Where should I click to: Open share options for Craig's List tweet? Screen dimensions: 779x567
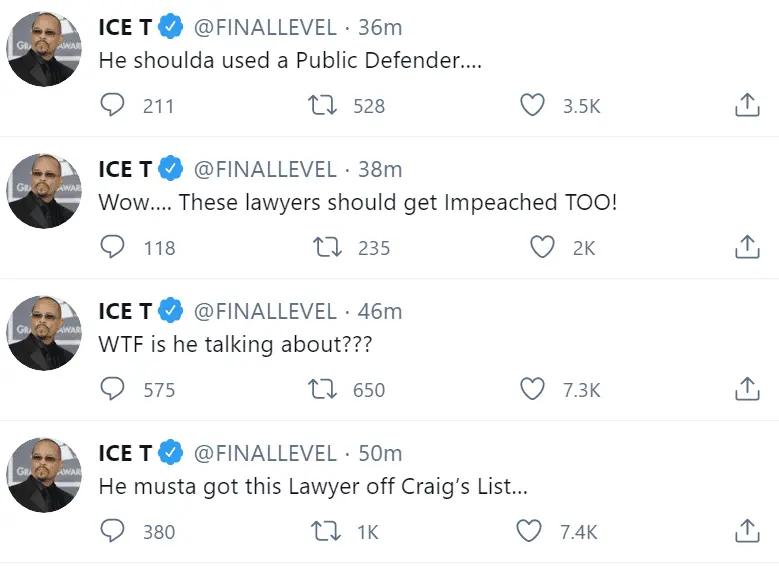[x=747, y=531]
